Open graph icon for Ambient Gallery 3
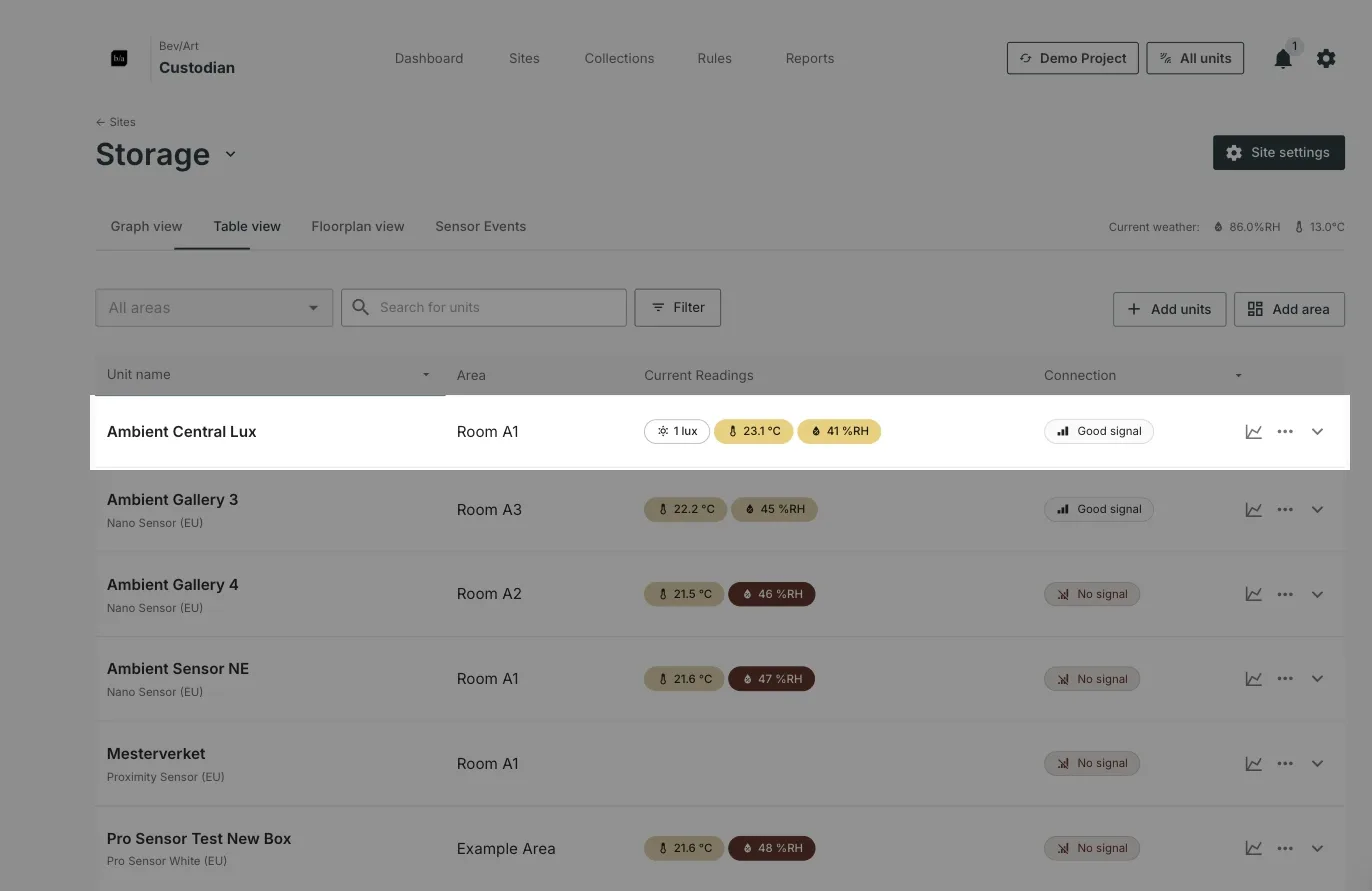The image size is (1372, 891). tap(1253, 510)
